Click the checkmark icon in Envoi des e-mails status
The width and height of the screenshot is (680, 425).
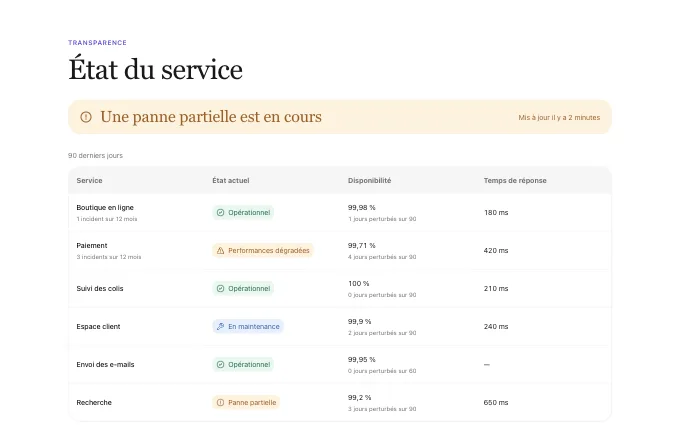220,365
